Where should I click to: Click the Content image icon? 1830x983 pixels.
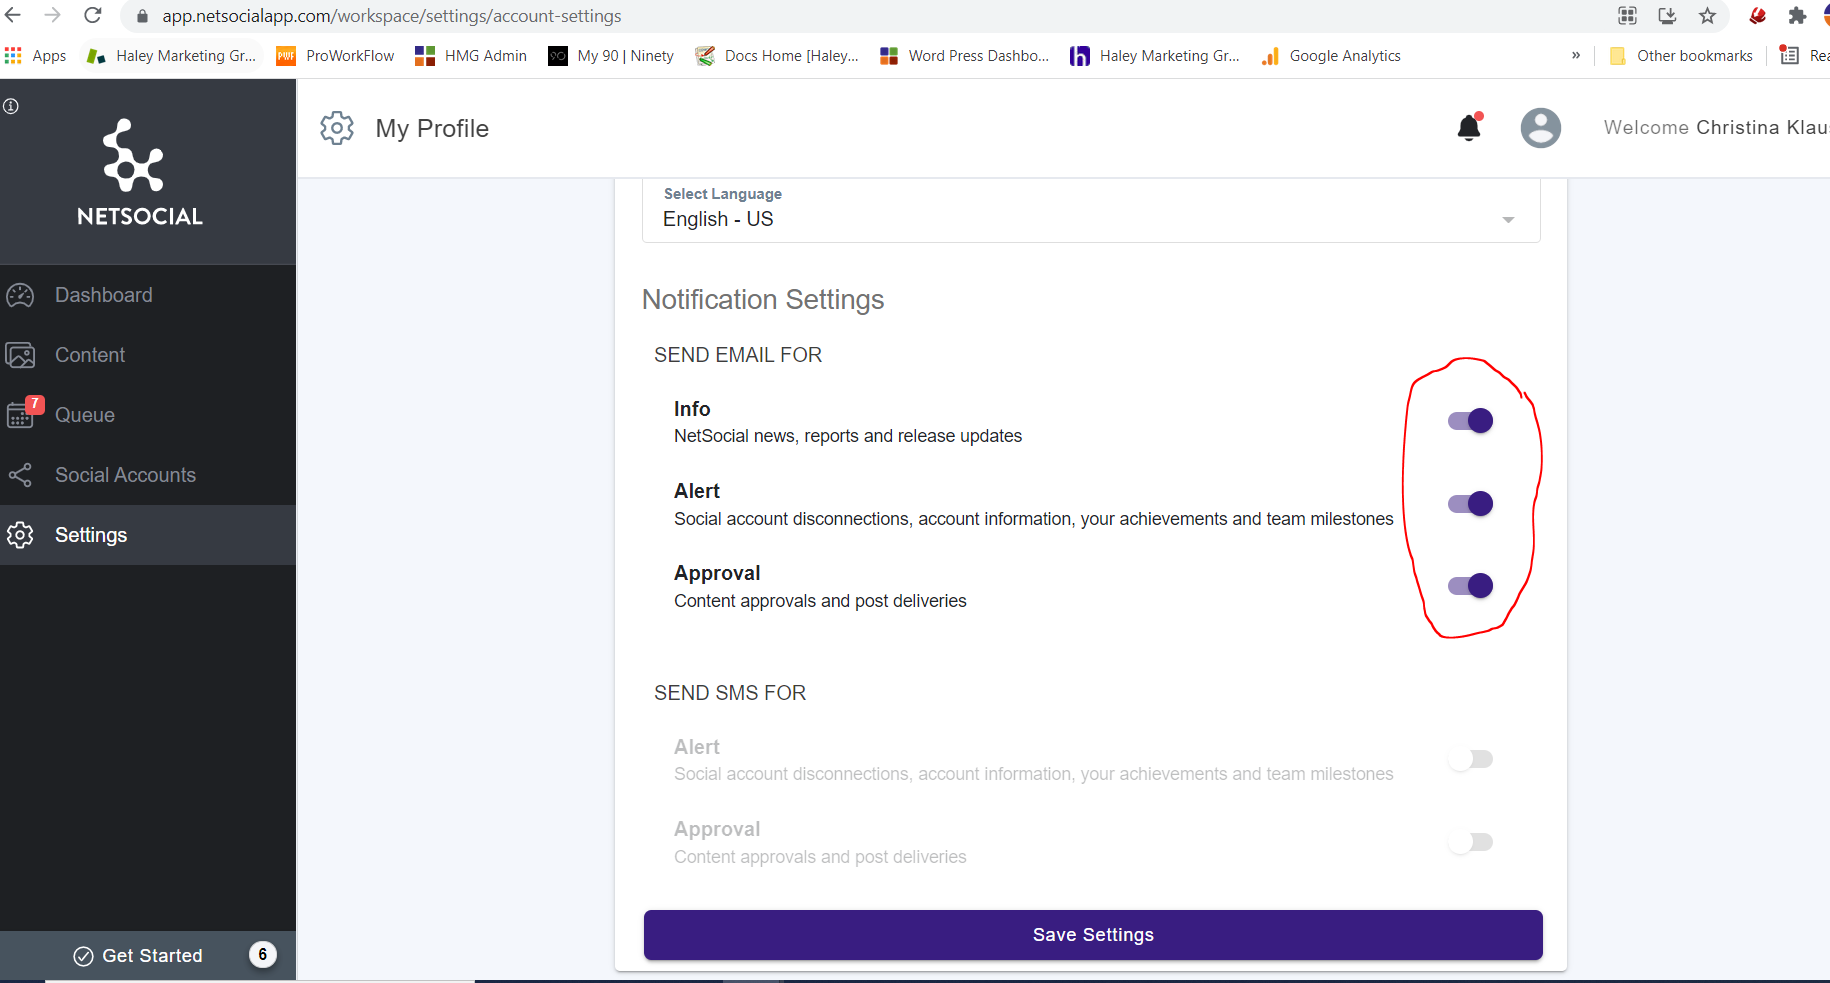pyautogui.click(x=20, y=355)
